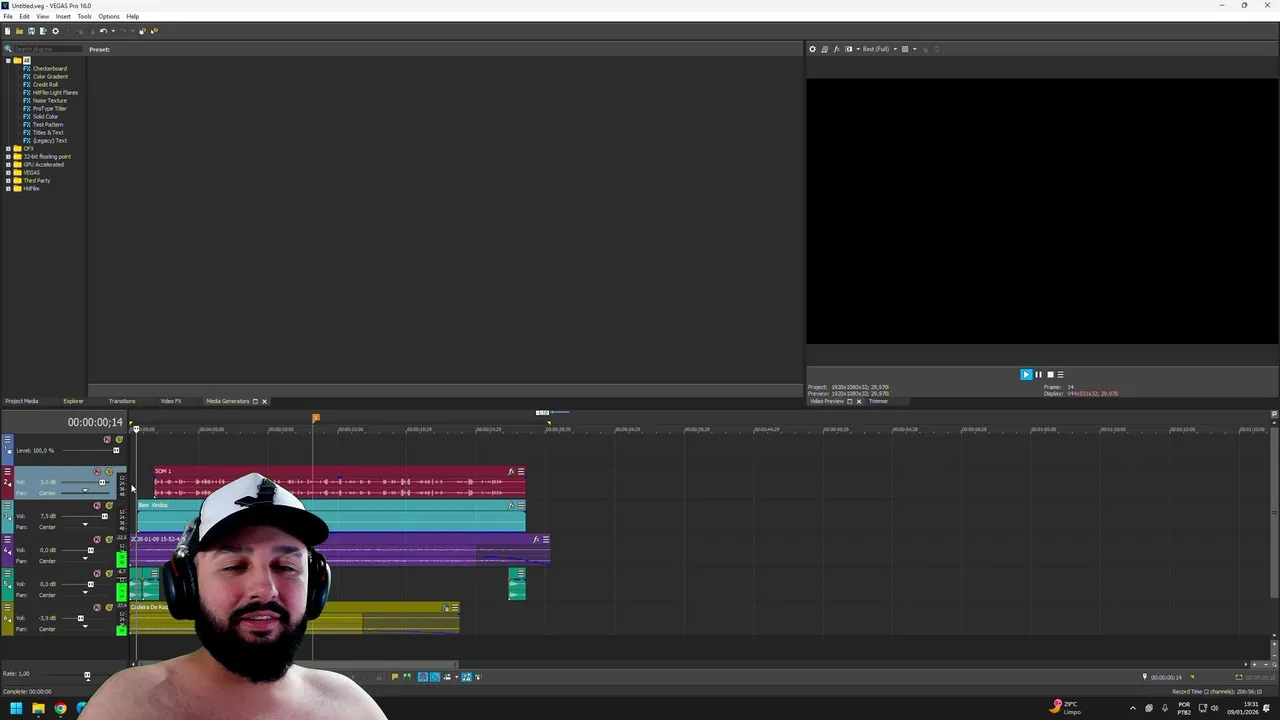1280x720 pixels.
Task: Collapse the All folder in generators tree
Action: [x=8, y=61]
